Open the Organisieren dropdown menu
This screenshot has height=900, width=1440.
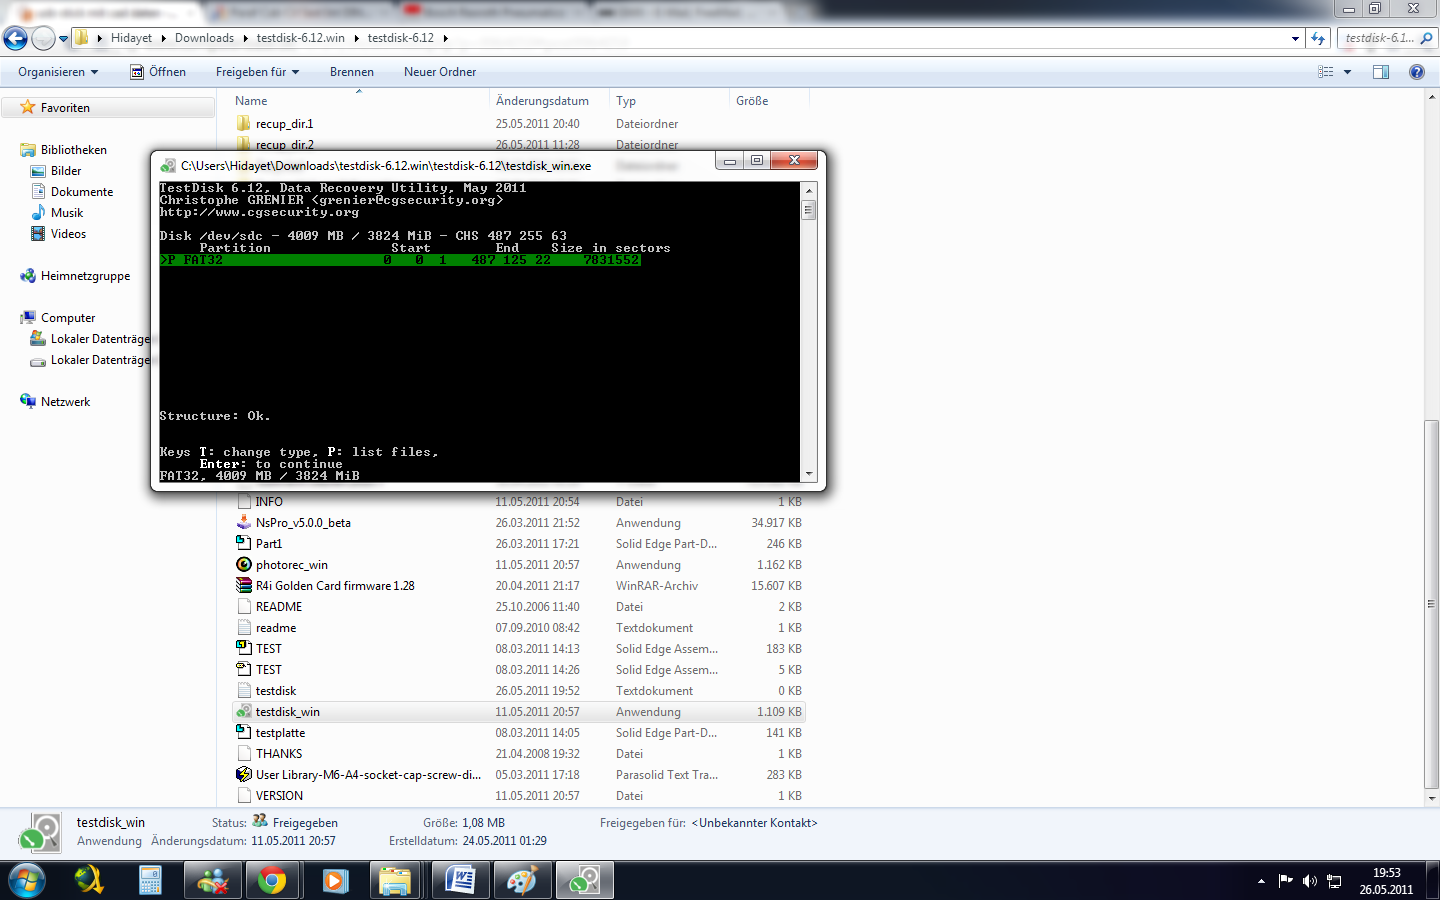pyautogui.click(x=58, y=72)
